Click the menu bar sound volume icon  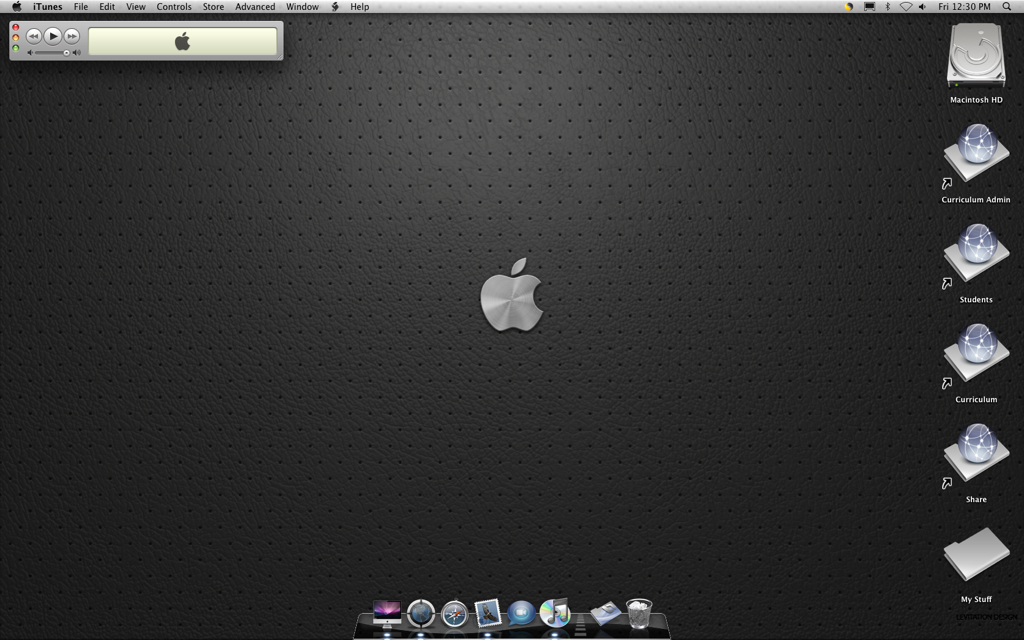coord(922,7)
